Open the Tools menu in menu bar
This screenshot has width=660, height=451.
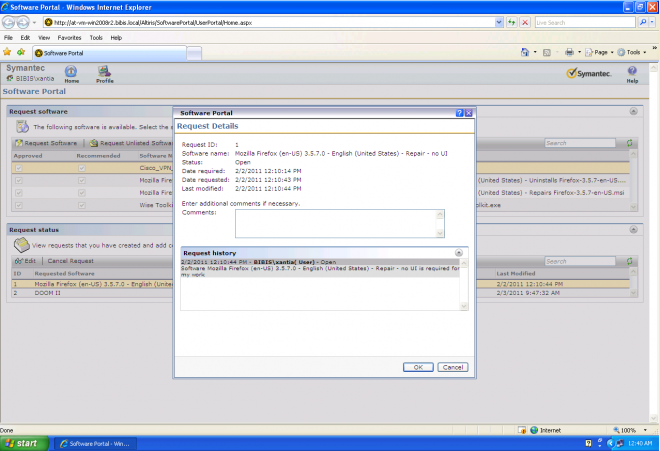96,37
